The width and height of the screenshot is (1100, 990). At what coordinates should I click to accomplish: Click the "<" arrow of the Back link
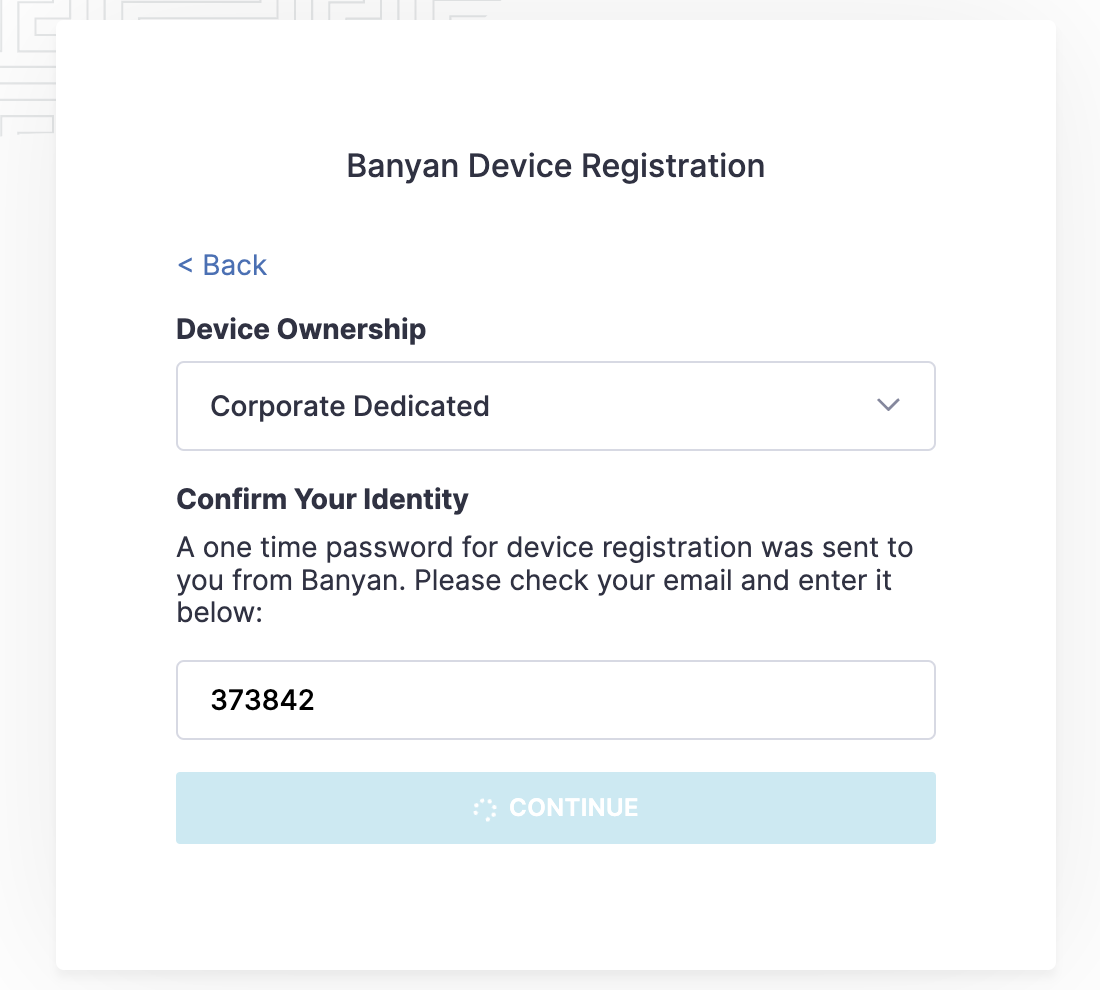click(185, 265)
